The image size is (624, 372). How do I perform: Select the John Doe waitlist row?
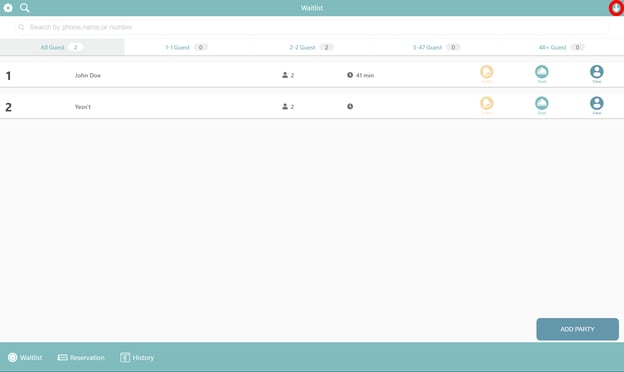(312, 75)
